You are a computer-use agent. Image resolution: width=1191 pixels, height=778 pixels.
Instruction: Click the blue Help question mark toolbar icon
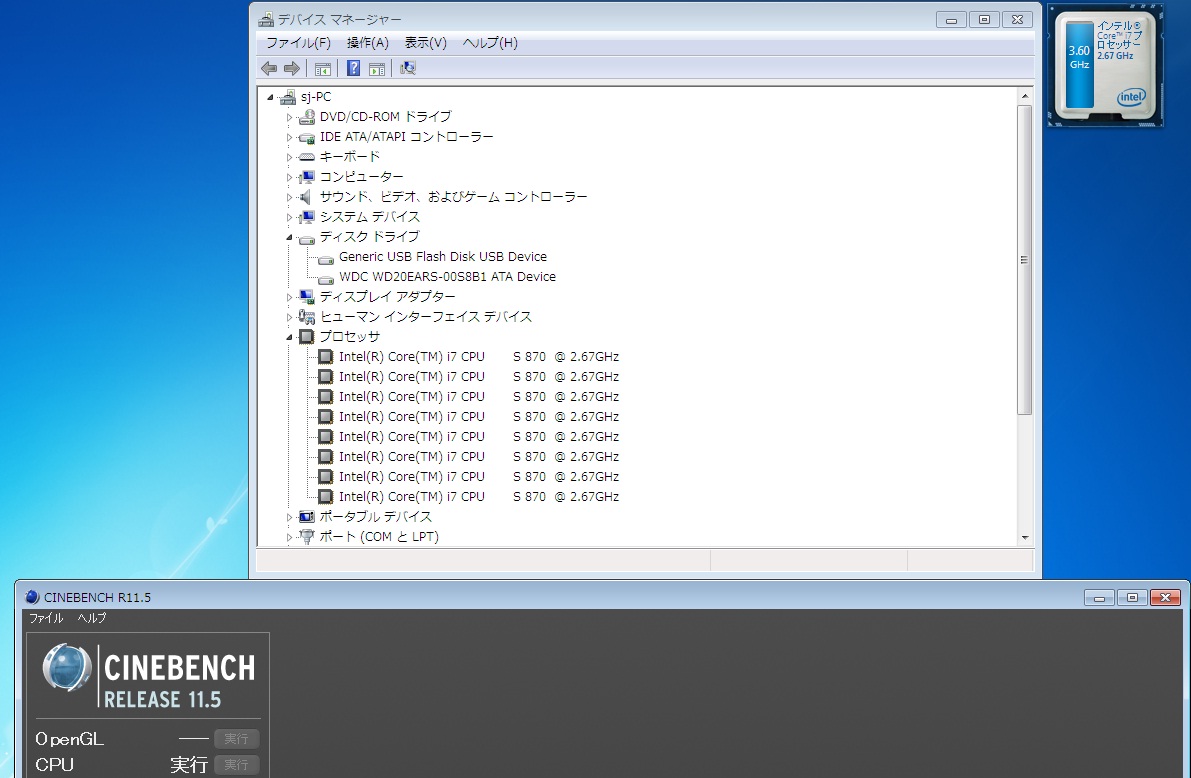click(354, 68)
